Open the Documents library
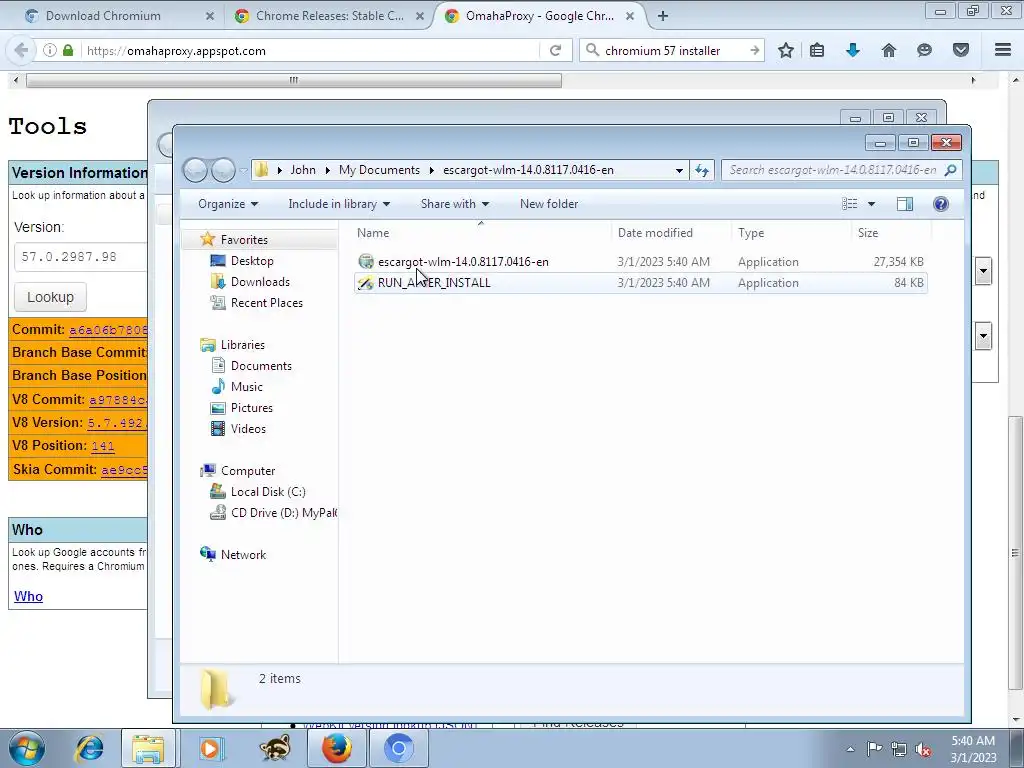The height and width of the screenshot is (768, 1024). click(261, 366)
